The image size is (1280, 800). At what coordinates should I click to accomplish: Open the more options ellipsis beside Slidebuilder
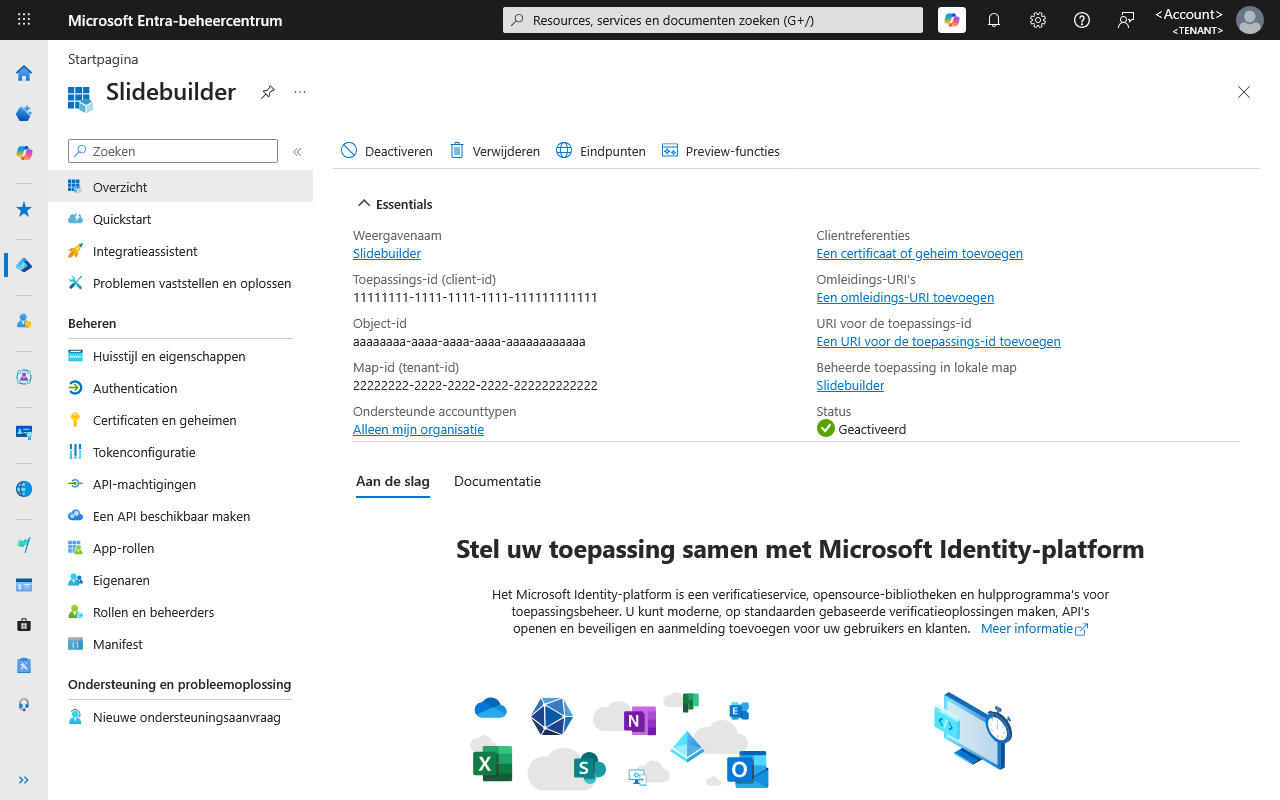tap(300, 92)
